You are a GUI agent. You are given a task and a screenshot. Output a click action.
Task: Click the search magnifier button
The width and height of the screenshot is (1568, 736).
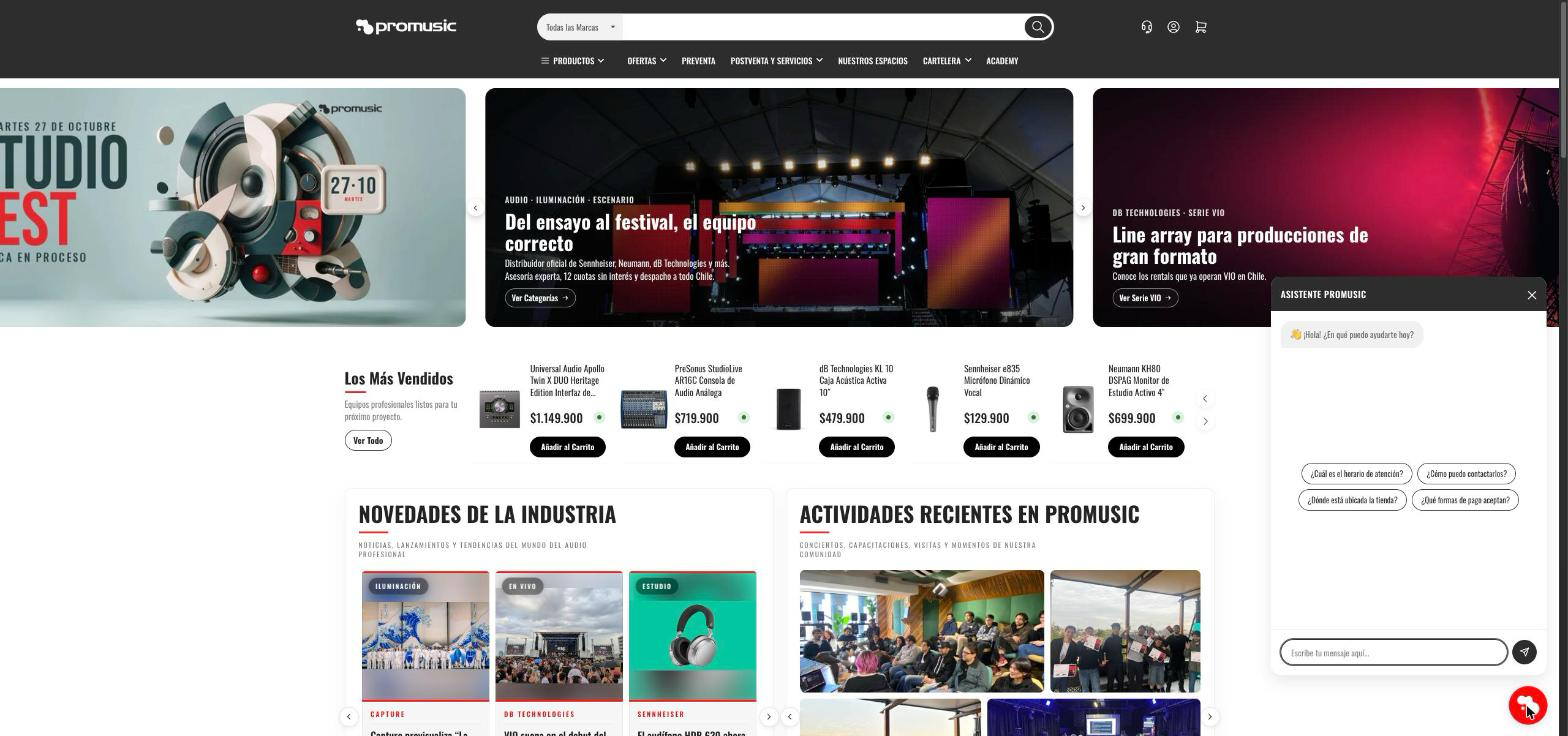[x=1037, y=27]
